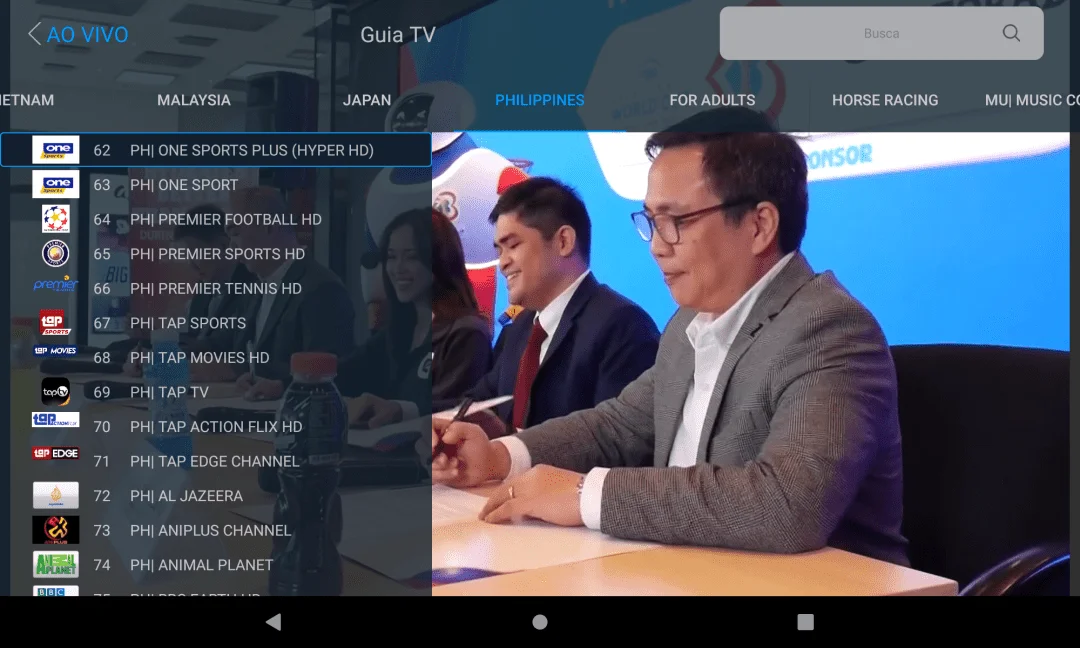Image resolution: width=1080 pixels, height=648 pixels.
Task: Tap the Premier Tennis logo
Action: pos(56,284)
